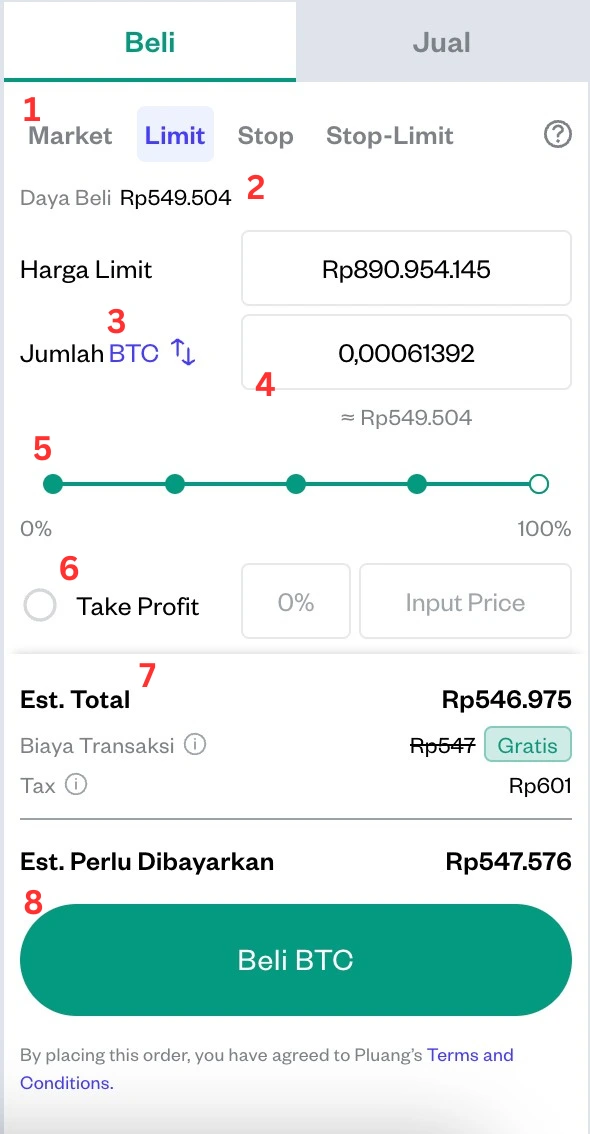
Task: Select the Stop order type
Action: (x=264, y=135)
